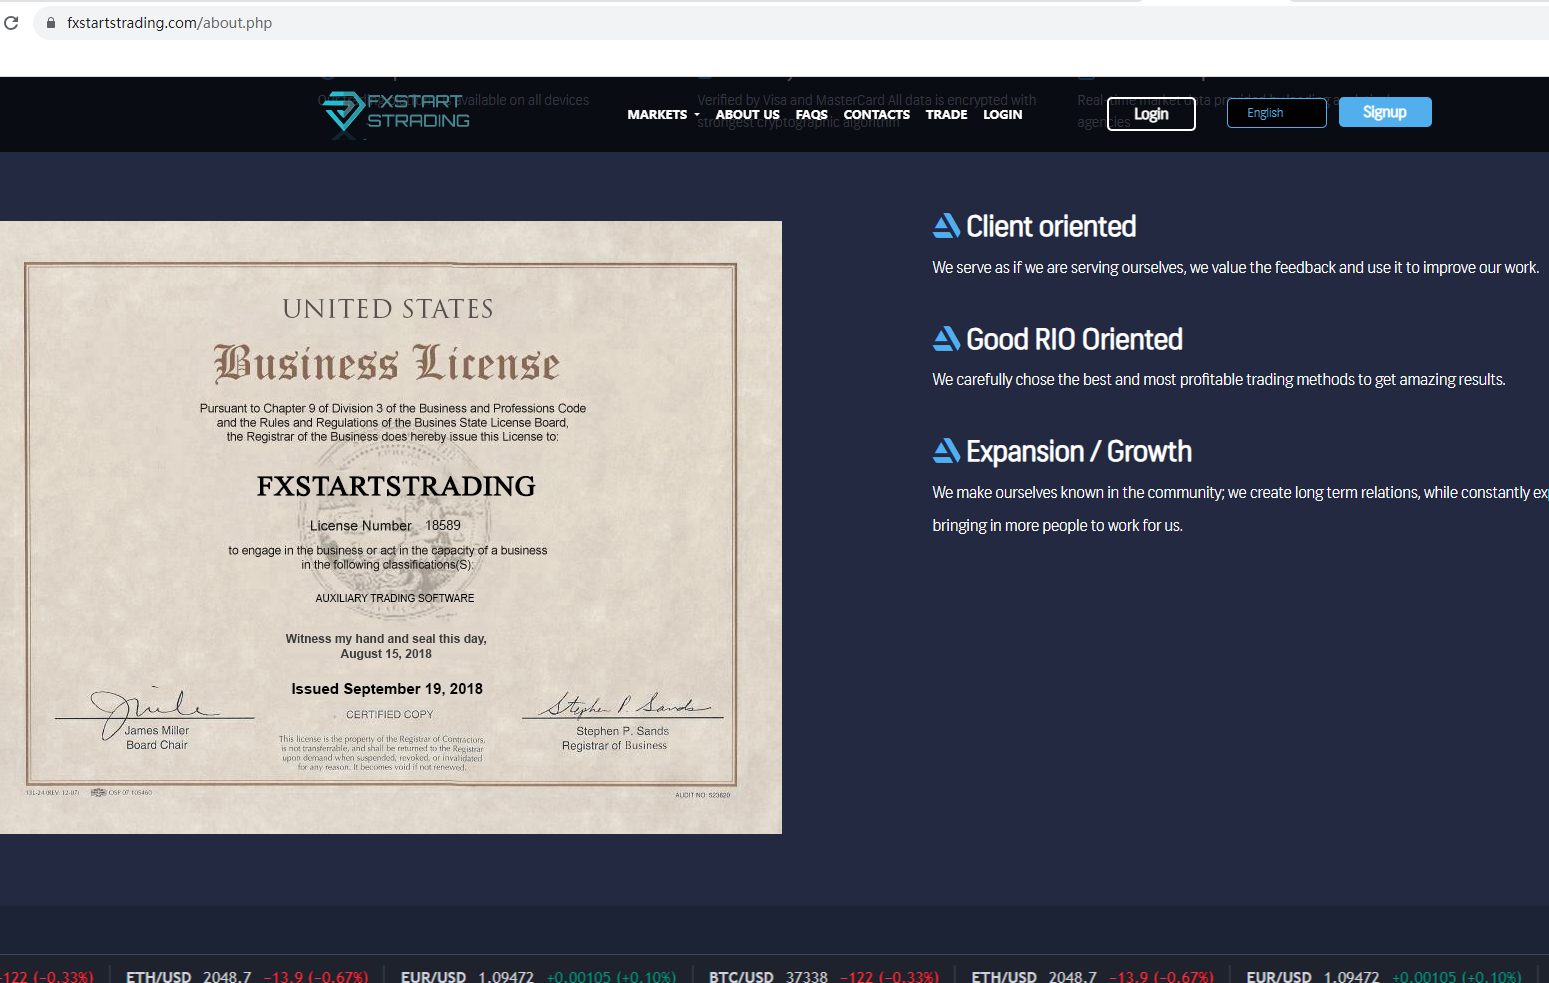
Task: Reload the page with the refresh icon
Action: [11, 22]
